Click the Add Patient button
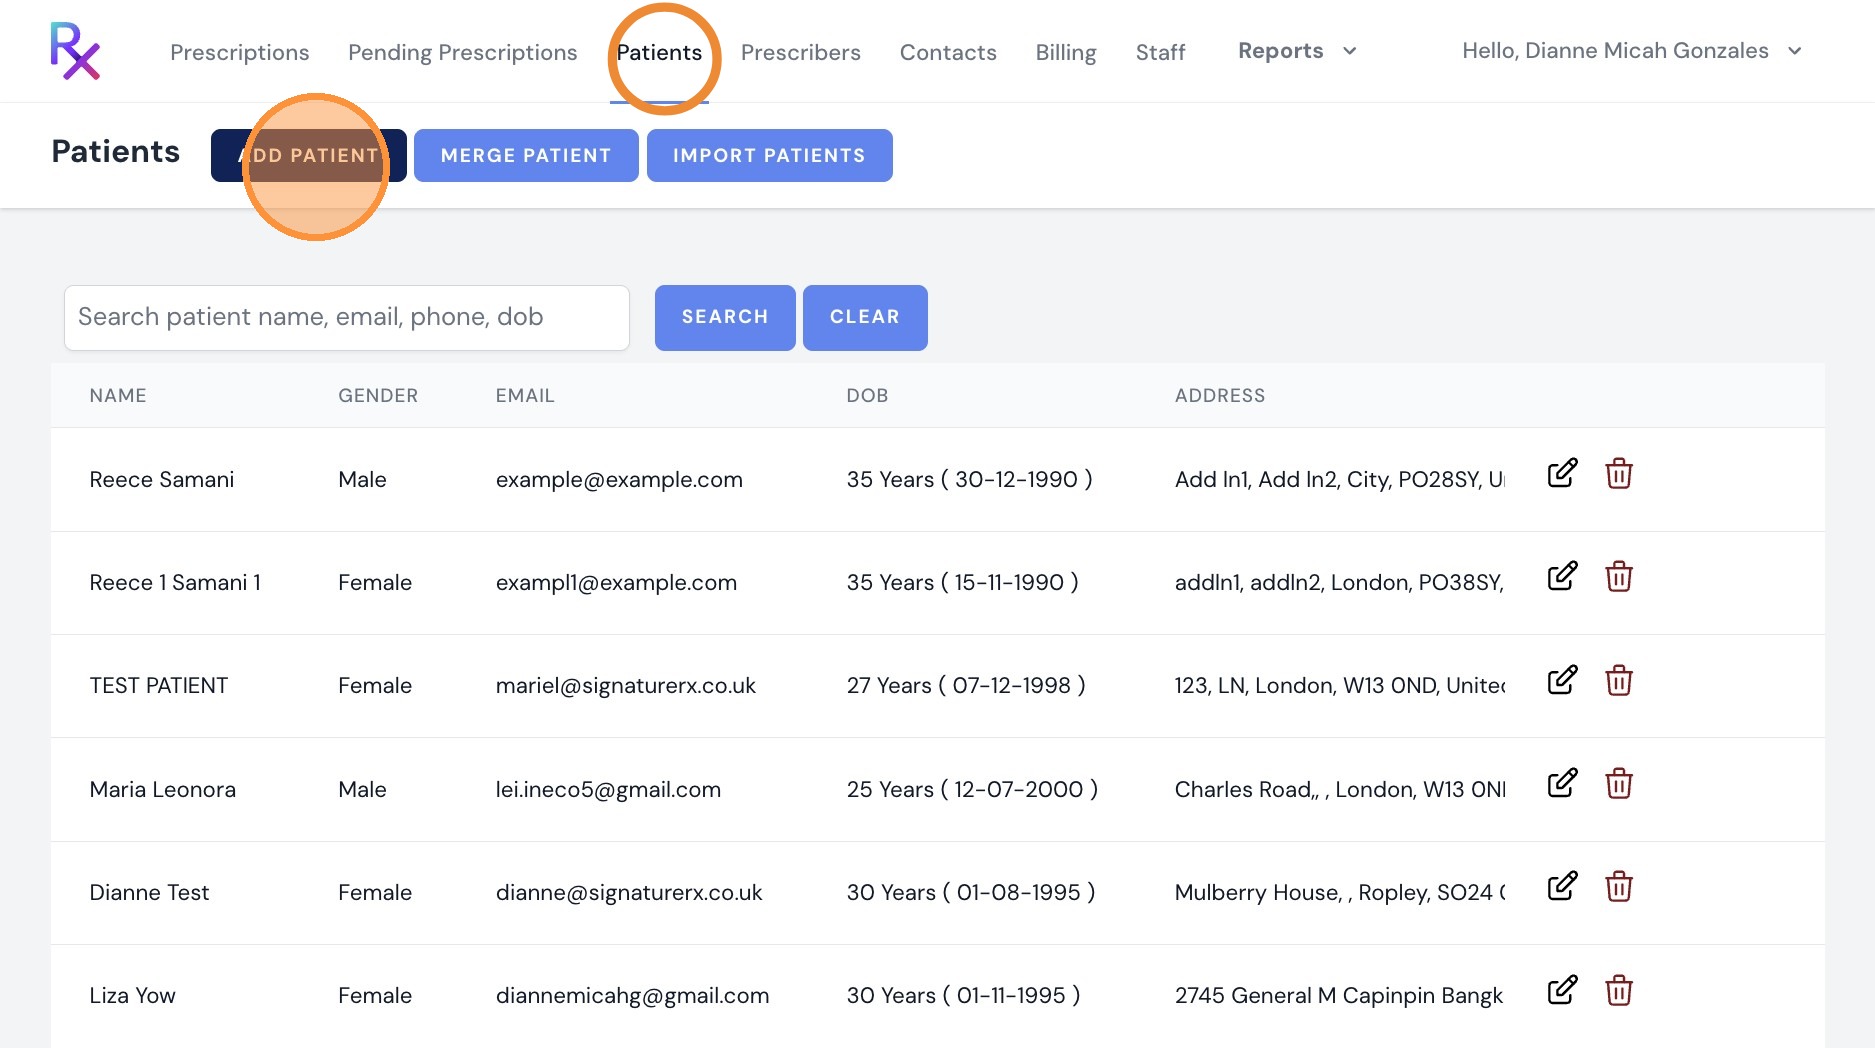Viewport: 1875px width, 1048px height. [x=309, y=155]
